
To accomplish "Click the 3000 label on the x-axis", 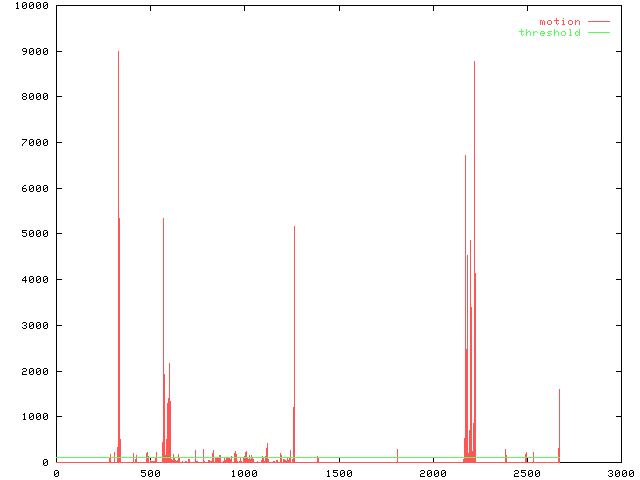I will (620, 473).
